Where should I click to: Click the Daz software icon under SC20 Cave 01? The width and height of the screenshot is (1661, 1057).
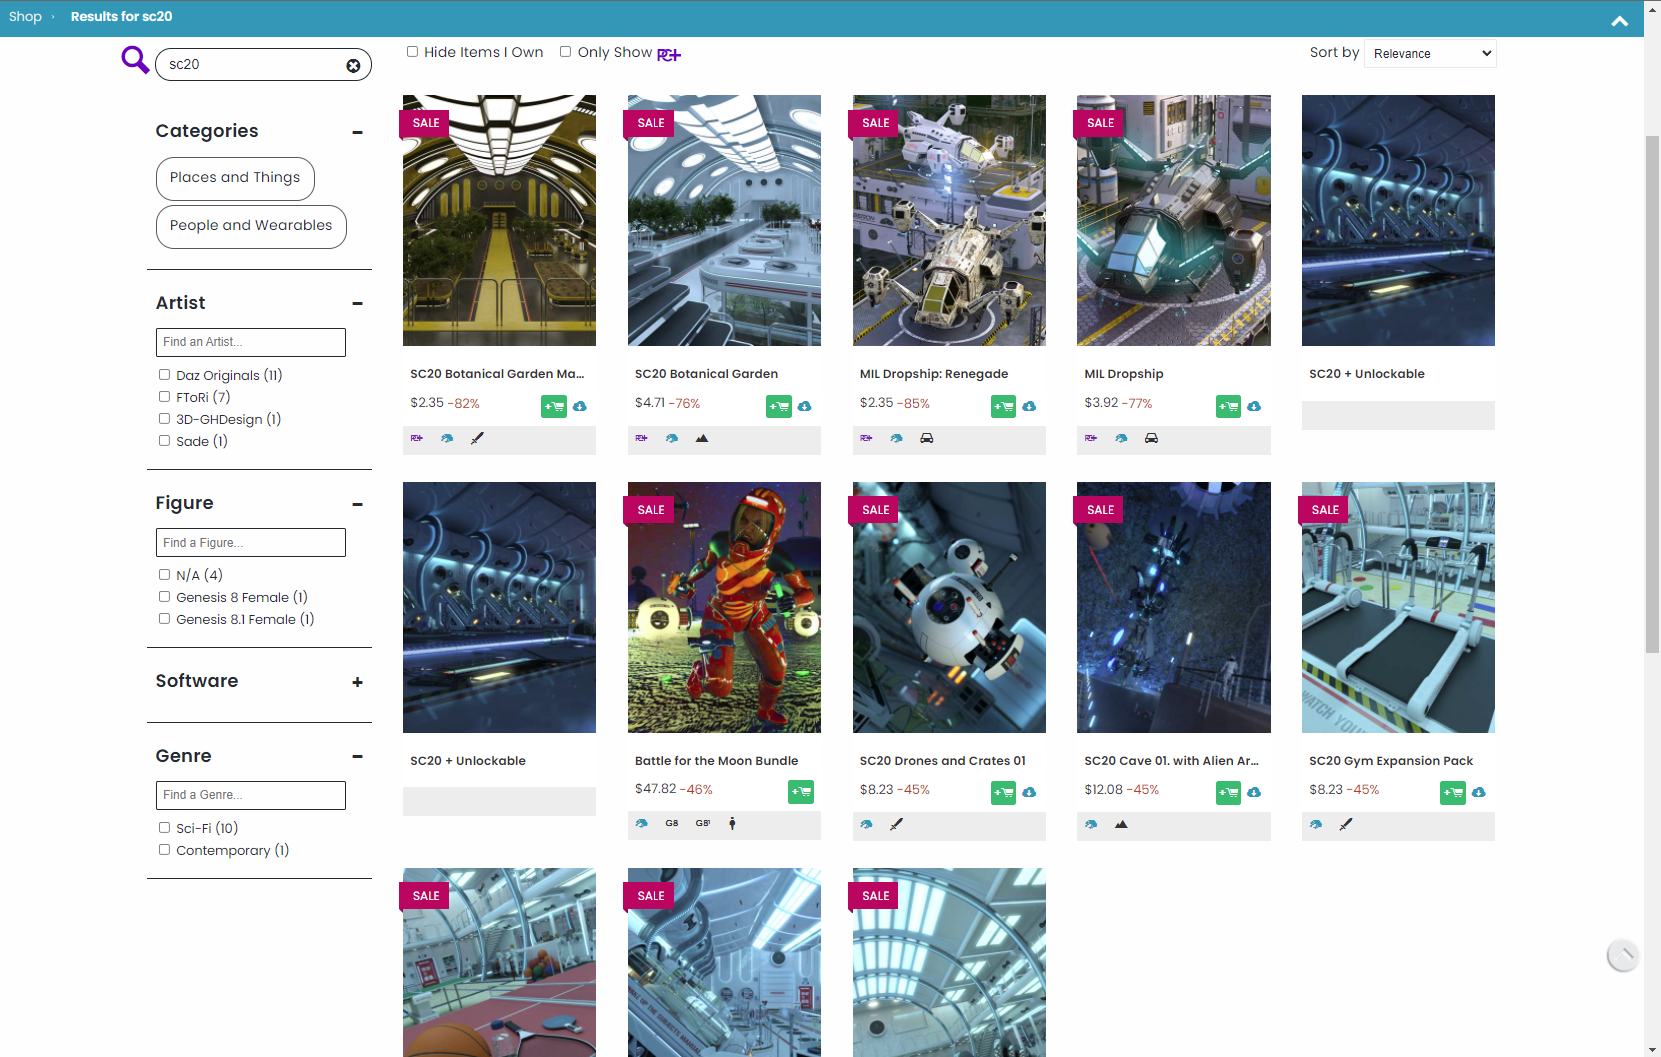click(1091, 824)
